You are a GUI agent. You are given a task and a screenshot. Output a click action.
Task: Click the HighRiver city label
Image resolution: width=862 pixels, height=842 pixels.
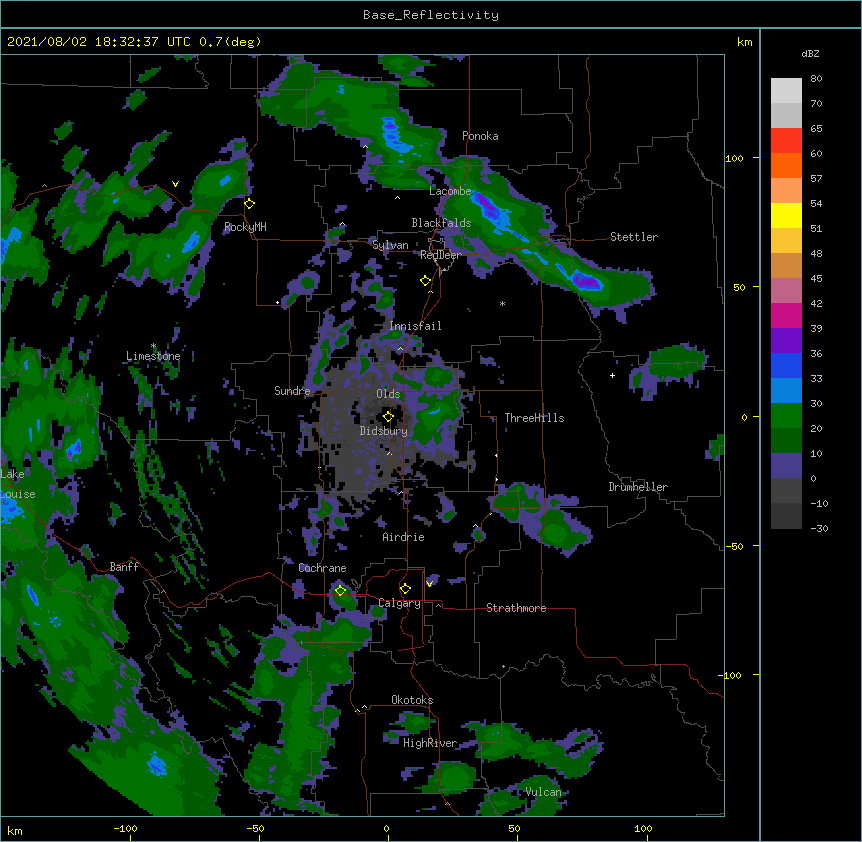(430, 743)
